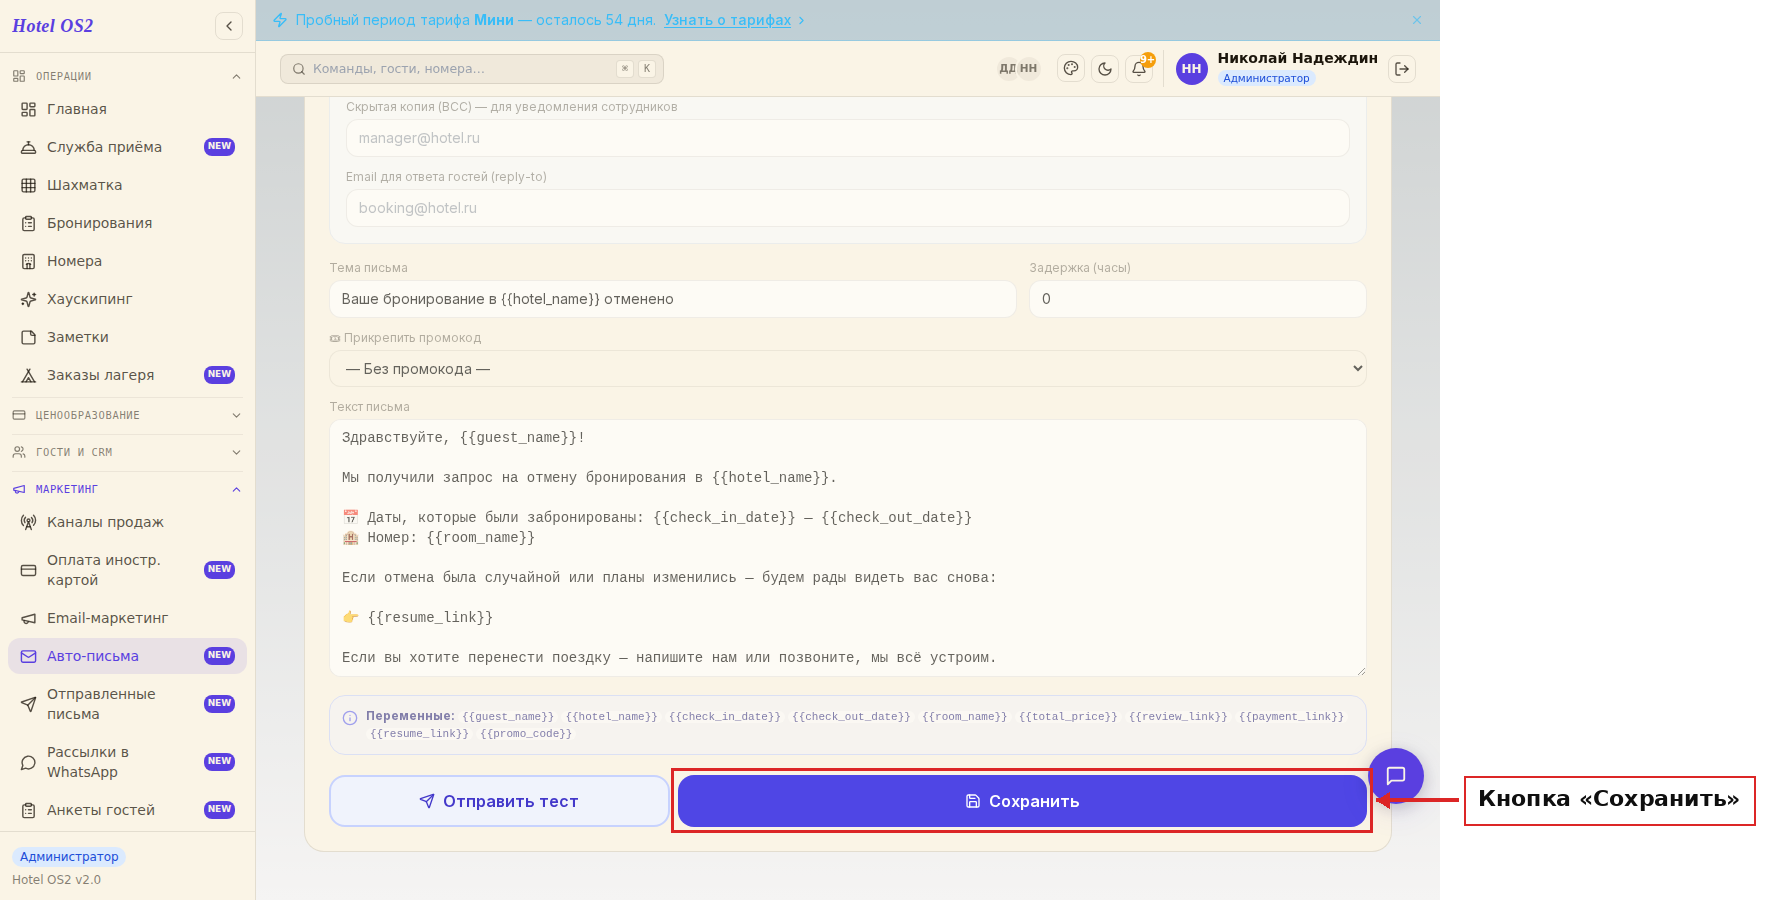
Task: Click the {{resume_link}} variable chip
Action: tap(419, 734)
